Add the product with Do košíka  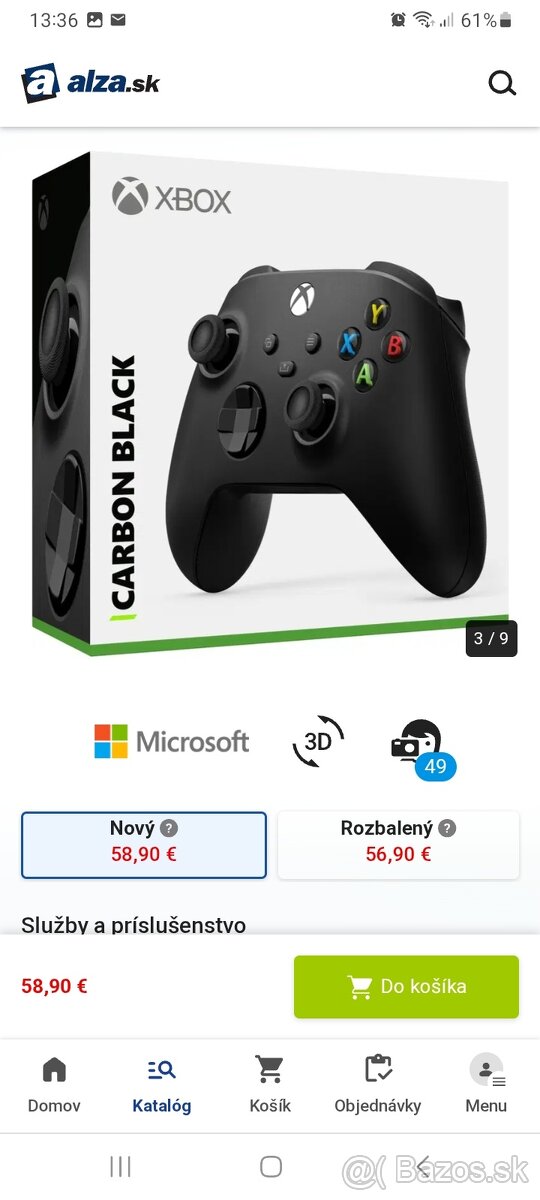click(406, 987)
